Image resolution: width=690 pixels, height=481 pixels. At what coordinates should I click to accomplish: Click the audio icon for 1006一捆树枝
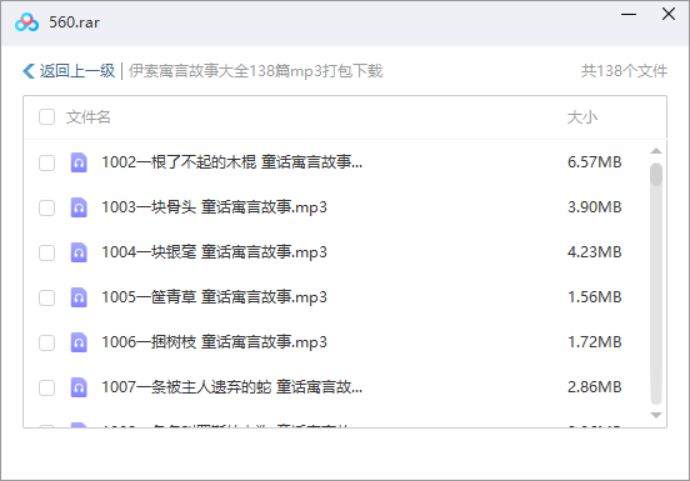pyautogui.click(x=78, y=343)
